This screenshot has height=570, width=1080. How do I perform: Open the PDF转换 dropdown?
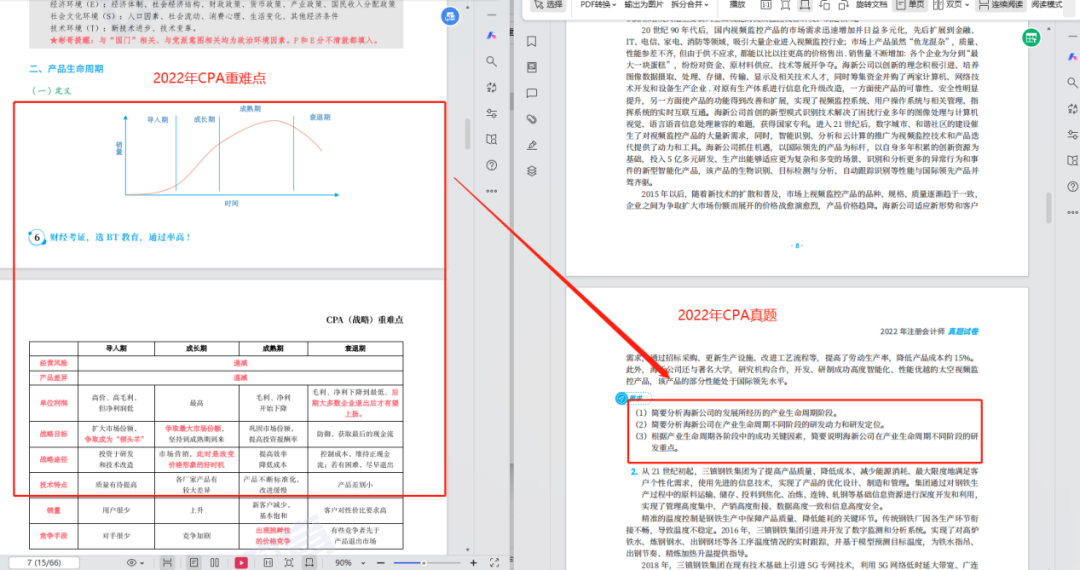tap(599, 4)
